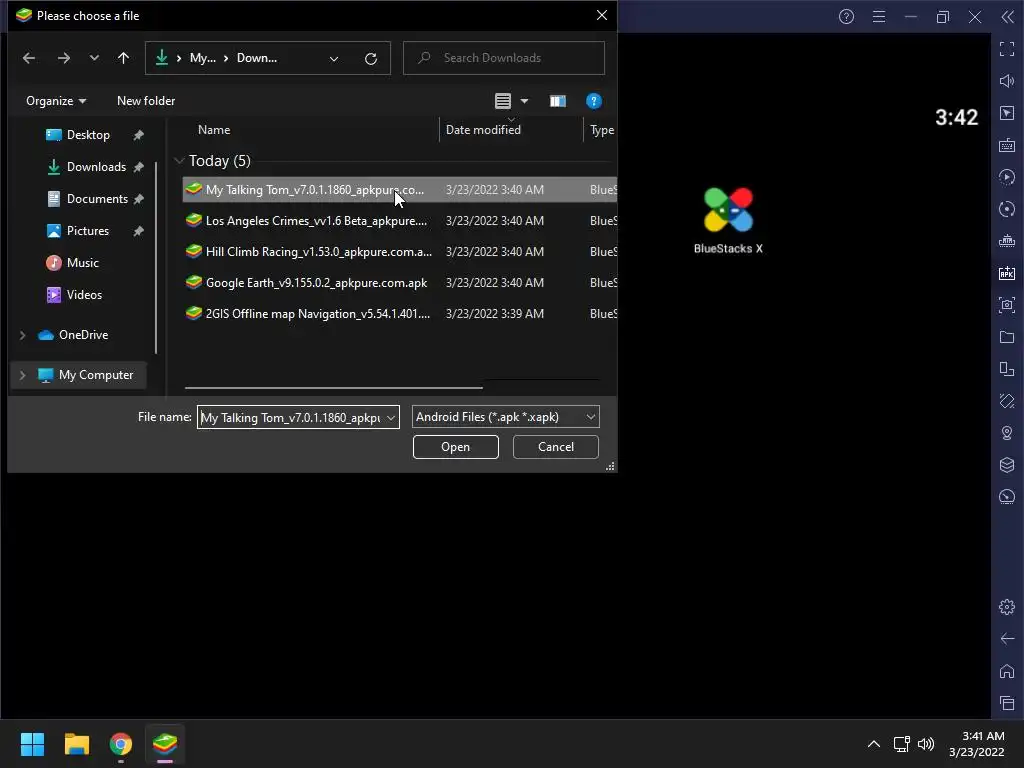Screen dimensions: 1024x768
Task: Navigate forward in file dialog
Action: [63, 58]
